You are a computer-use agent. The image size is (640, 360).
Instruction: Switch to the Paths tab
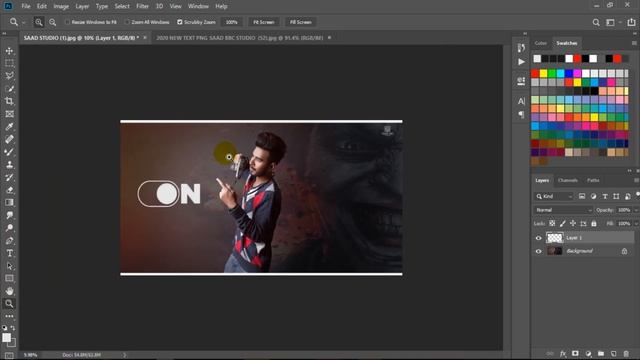point(593,180)
